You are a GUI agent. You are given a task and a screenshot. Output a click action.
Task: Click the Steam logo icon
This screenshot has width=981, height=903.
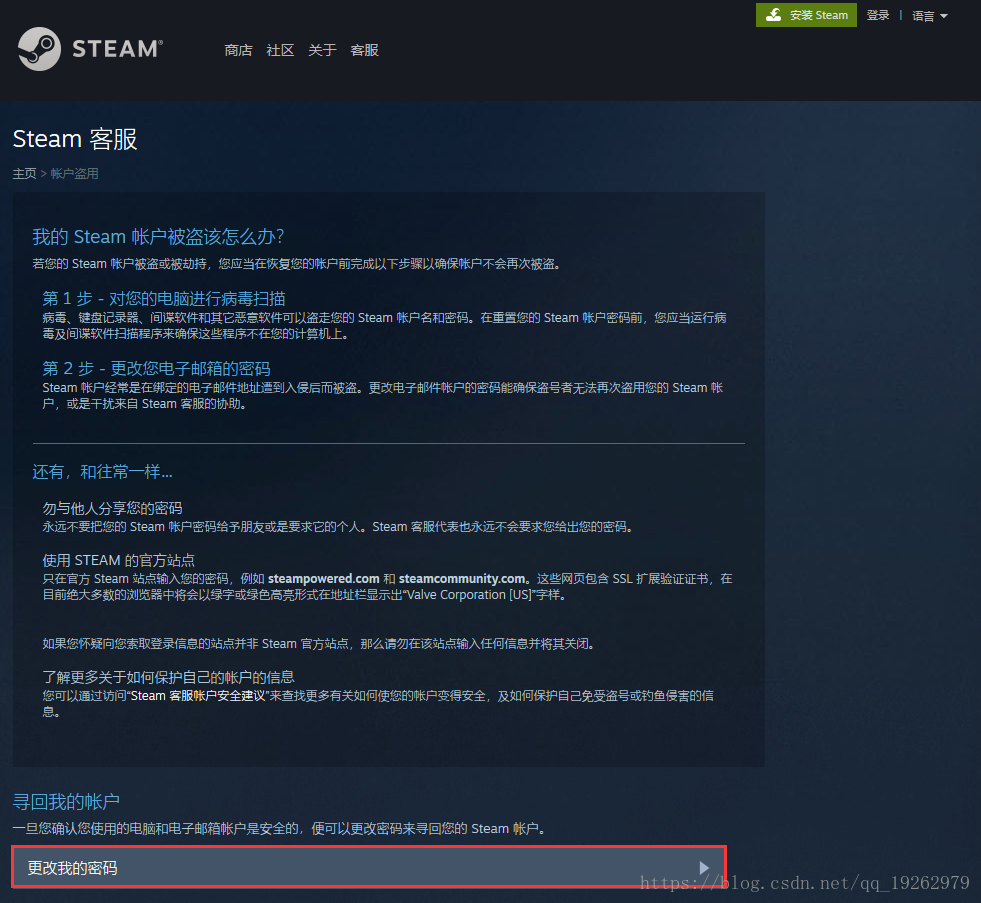[x=39, y=49]
